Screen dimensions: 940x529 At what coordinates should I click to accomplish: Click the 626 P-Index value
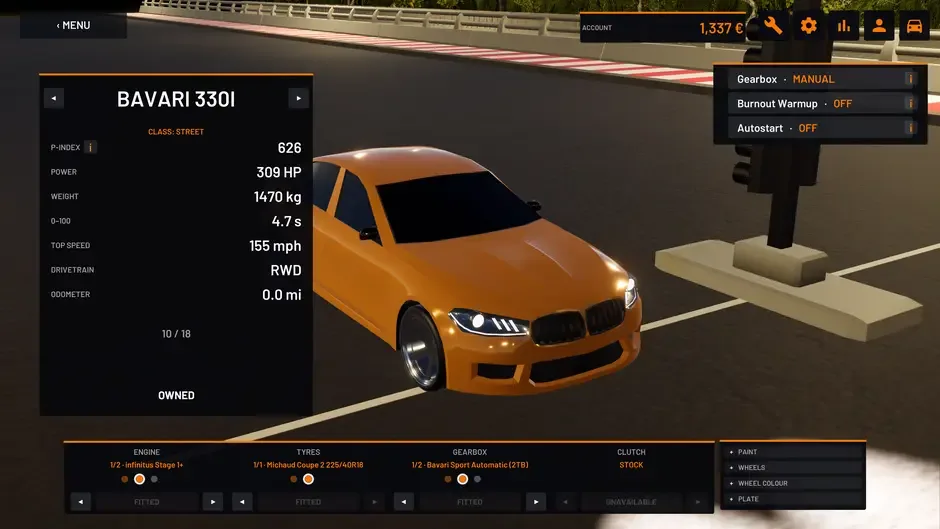290,148
